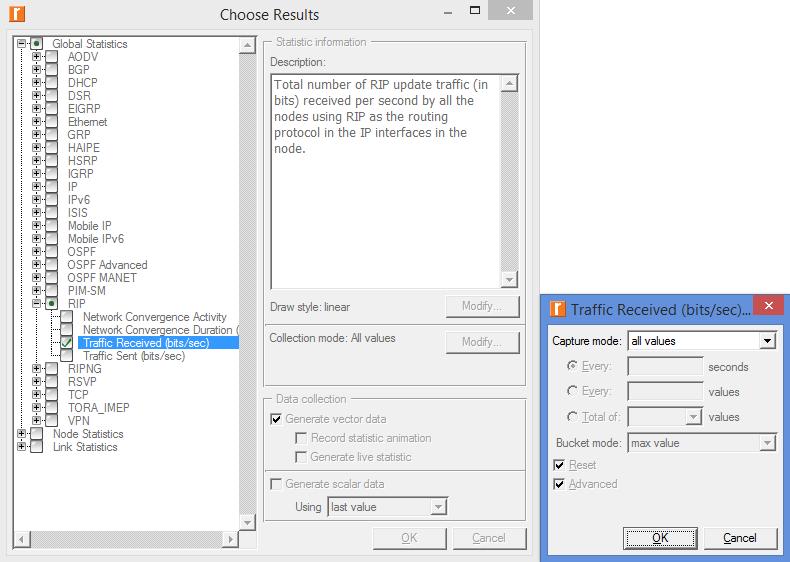
Task: Check Network Convergence Activity checkbox
Action: 67,317
